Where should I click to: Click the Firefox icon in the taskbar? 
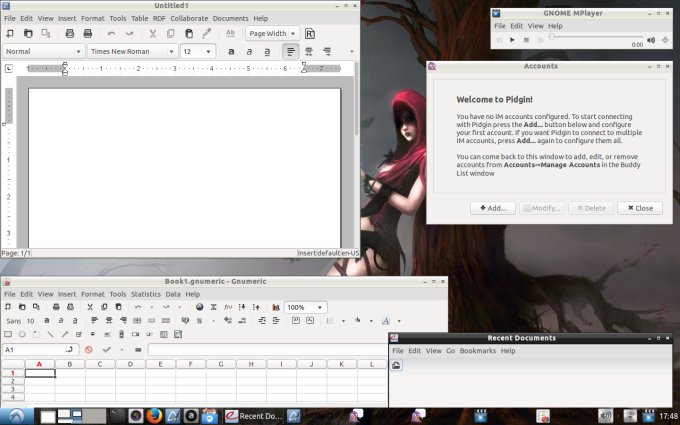[154, 415]
